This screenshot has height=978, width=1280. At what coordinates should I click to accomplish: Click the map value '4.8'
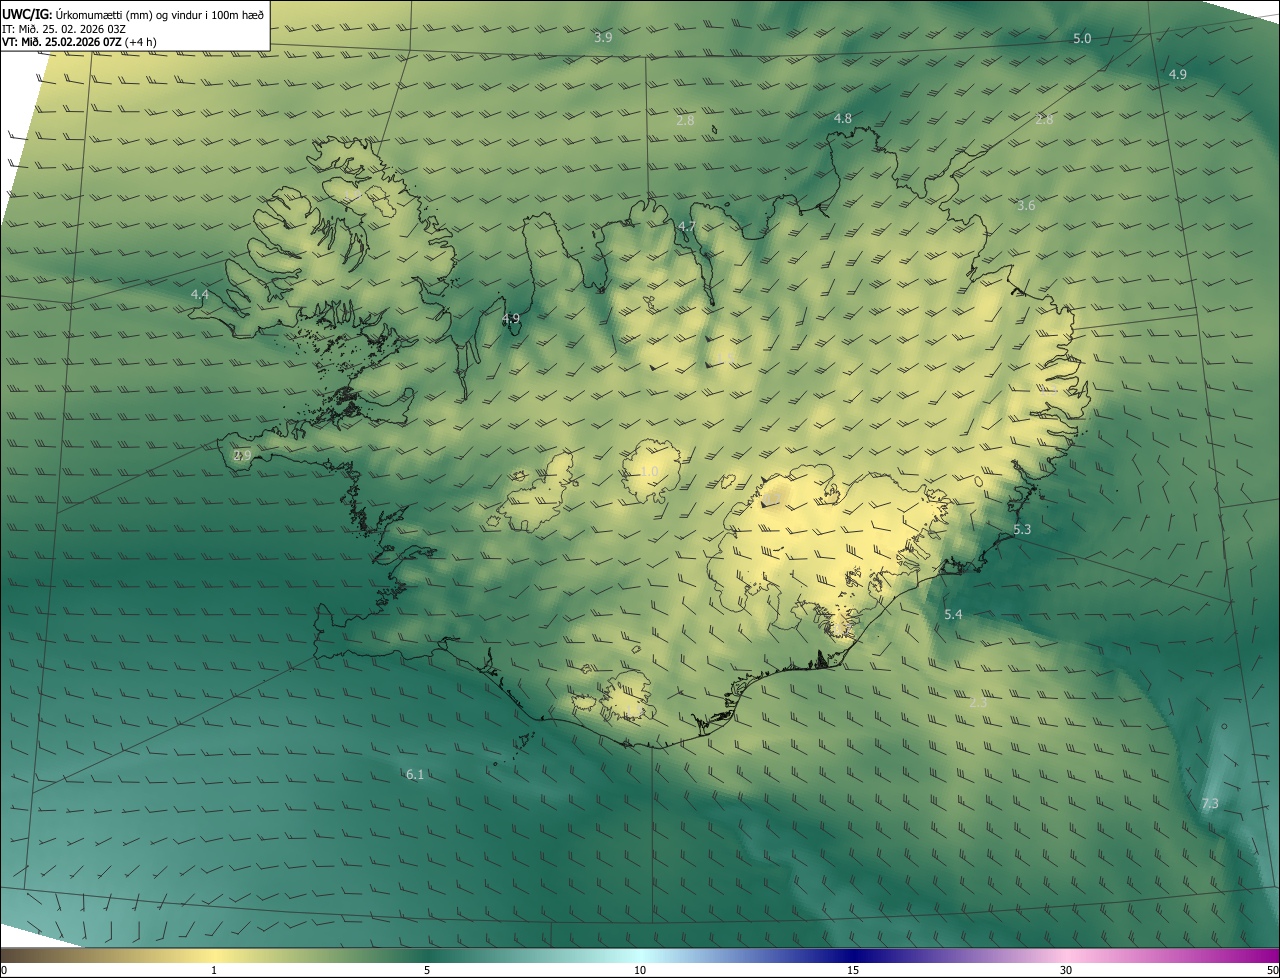click(x=843, y=119)
